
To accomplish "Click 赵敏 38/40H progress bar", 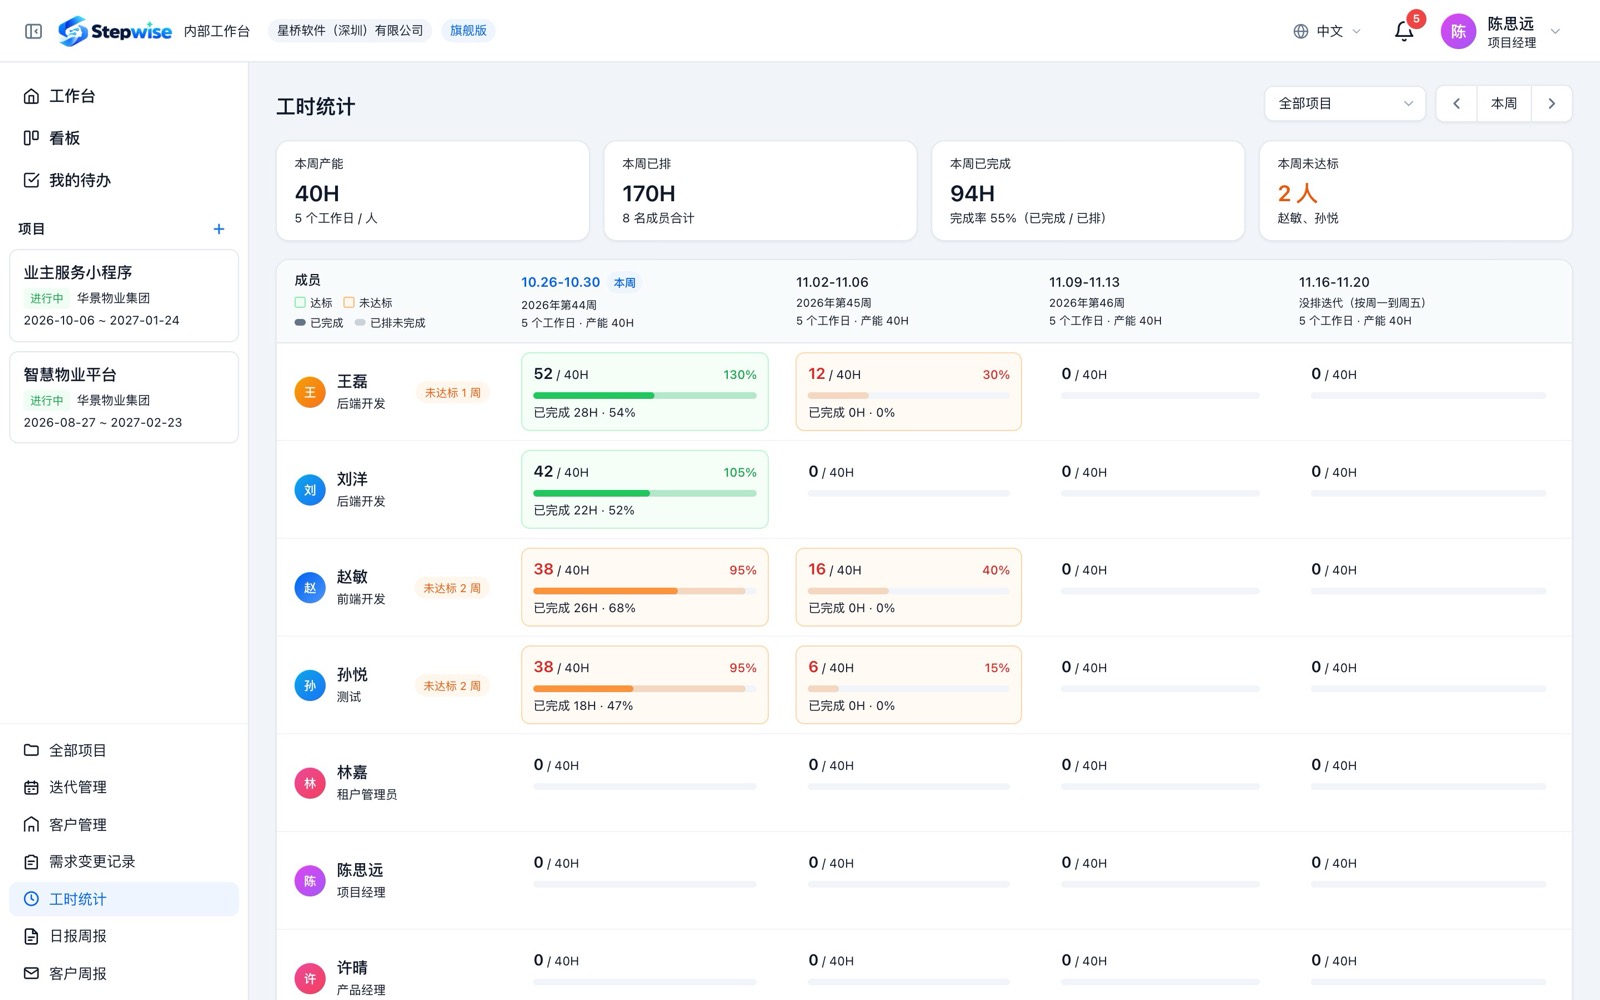I will pos(645,591).
